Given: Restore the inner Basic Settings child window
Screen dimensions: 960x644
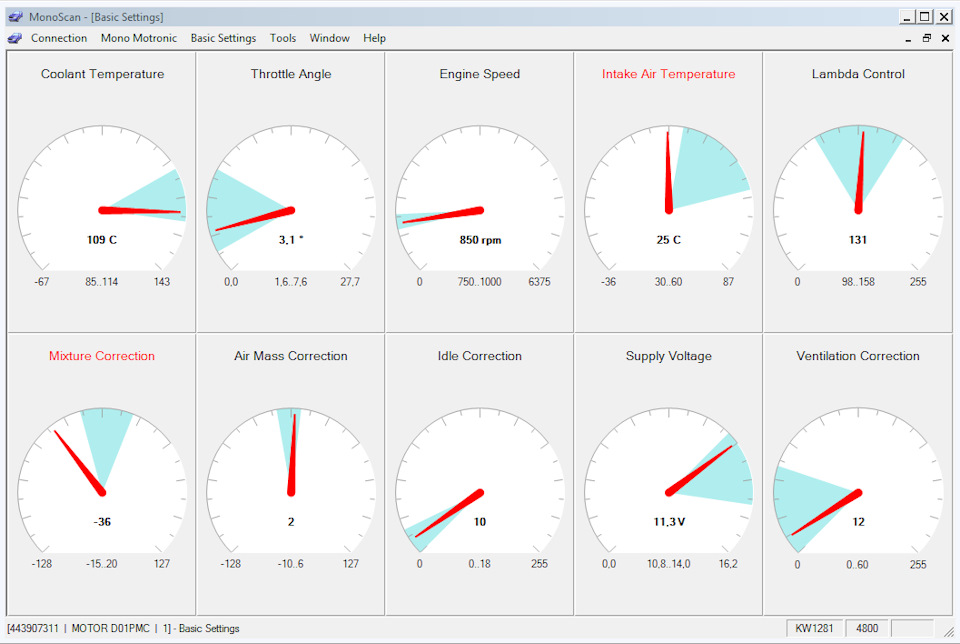Looking at the screenshot, I should pos(926,38).
